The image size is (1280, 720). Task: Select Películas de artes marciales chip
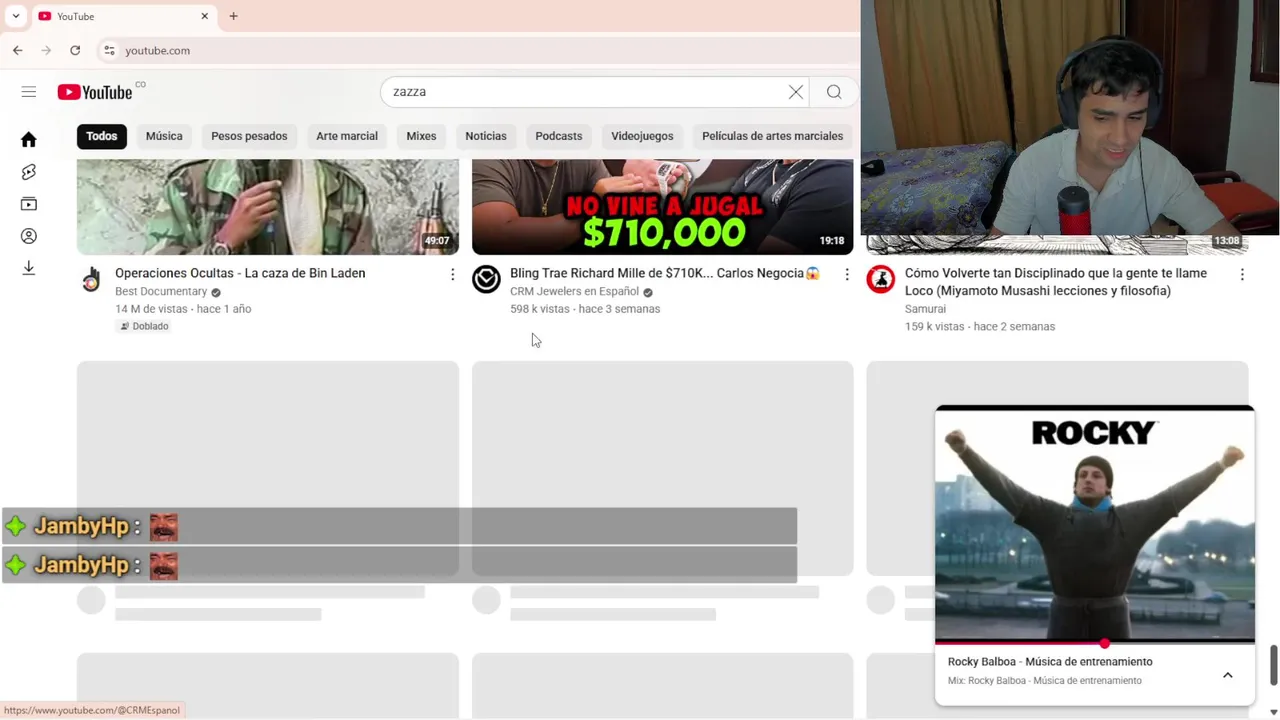click(772, 136)
